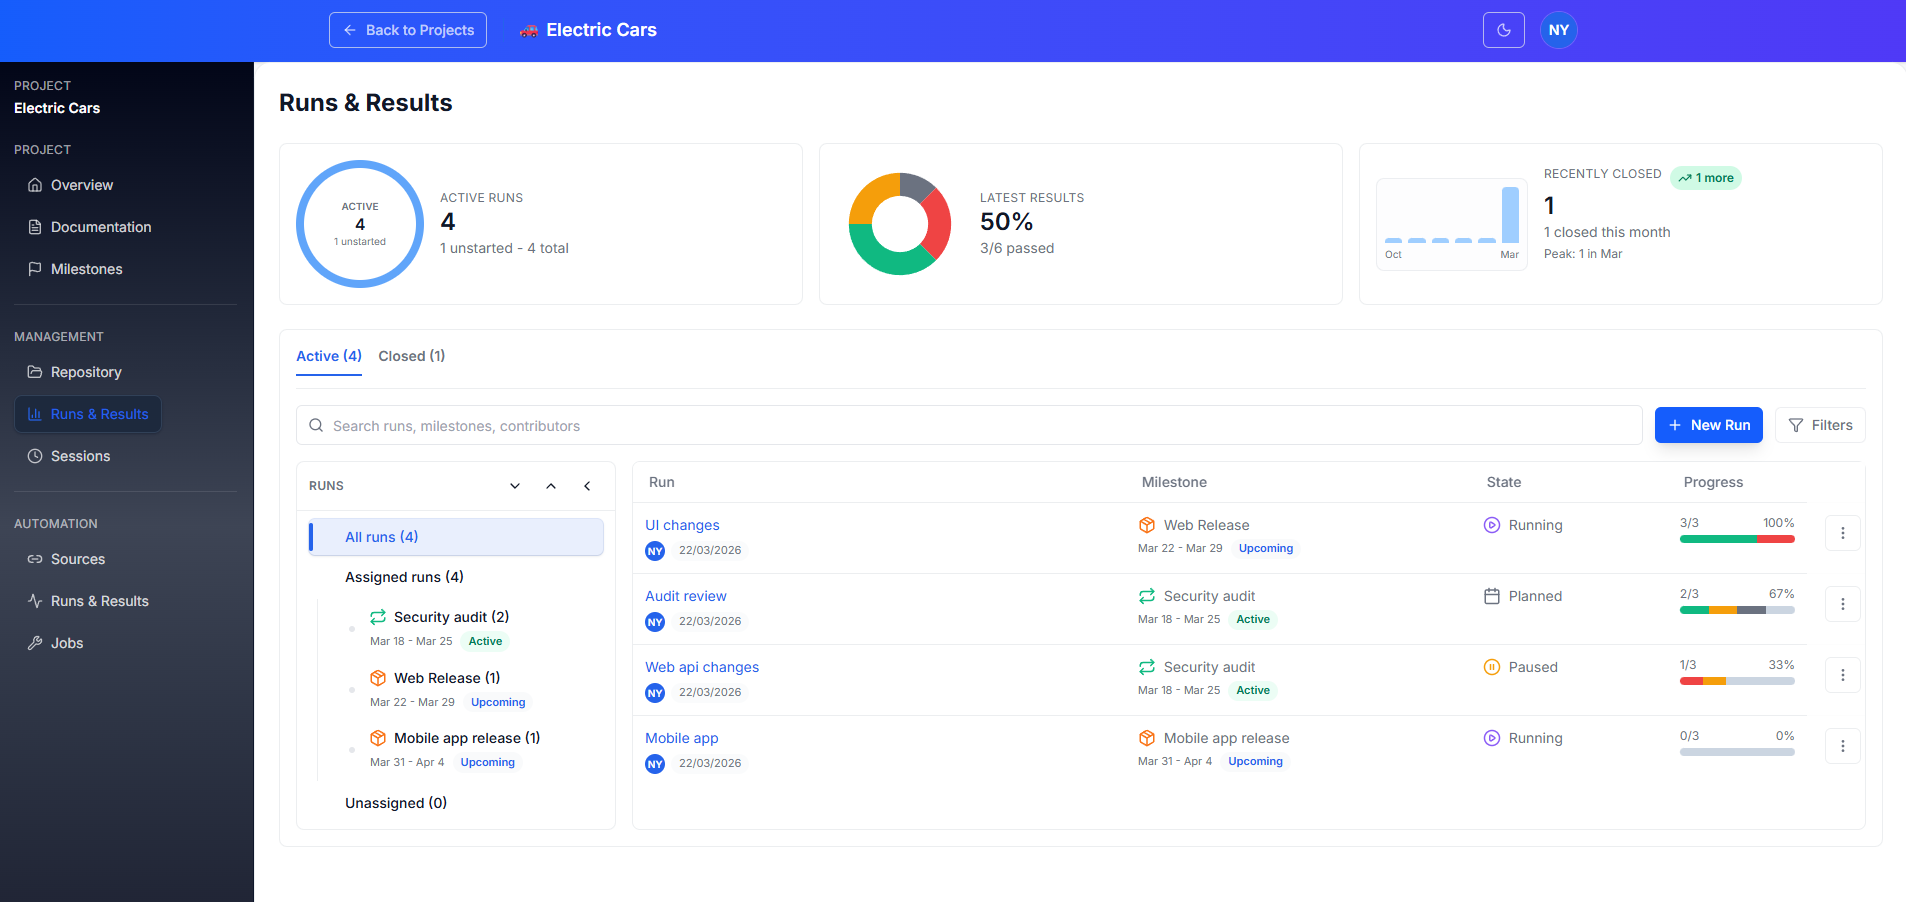Open the Filters panel
The width and height of the screenshot is (1906, 902).
(x=1819, y=424)
